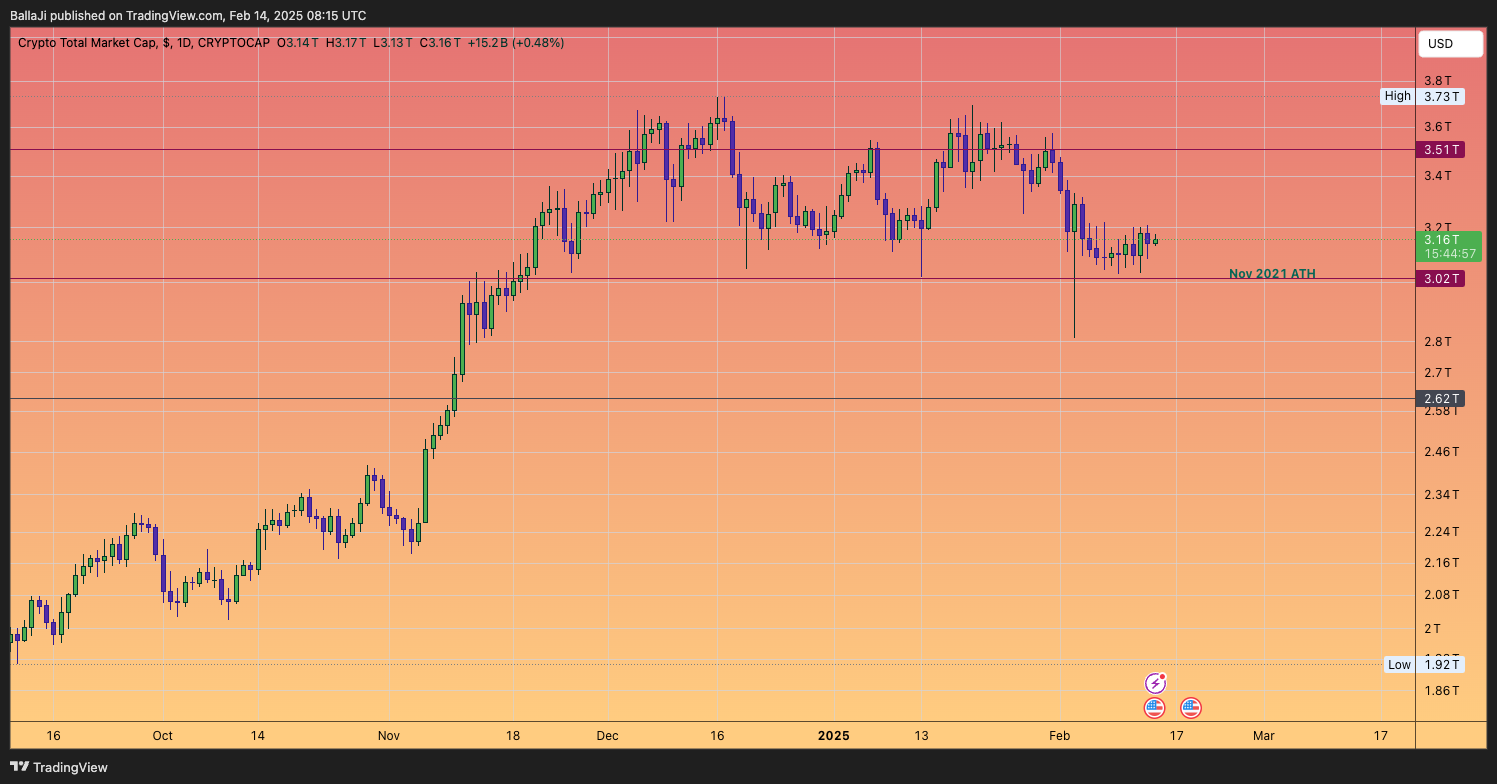Click the open value O3.14T
The width and height of the screenshot is (1497, 784).
coord(298,43)
